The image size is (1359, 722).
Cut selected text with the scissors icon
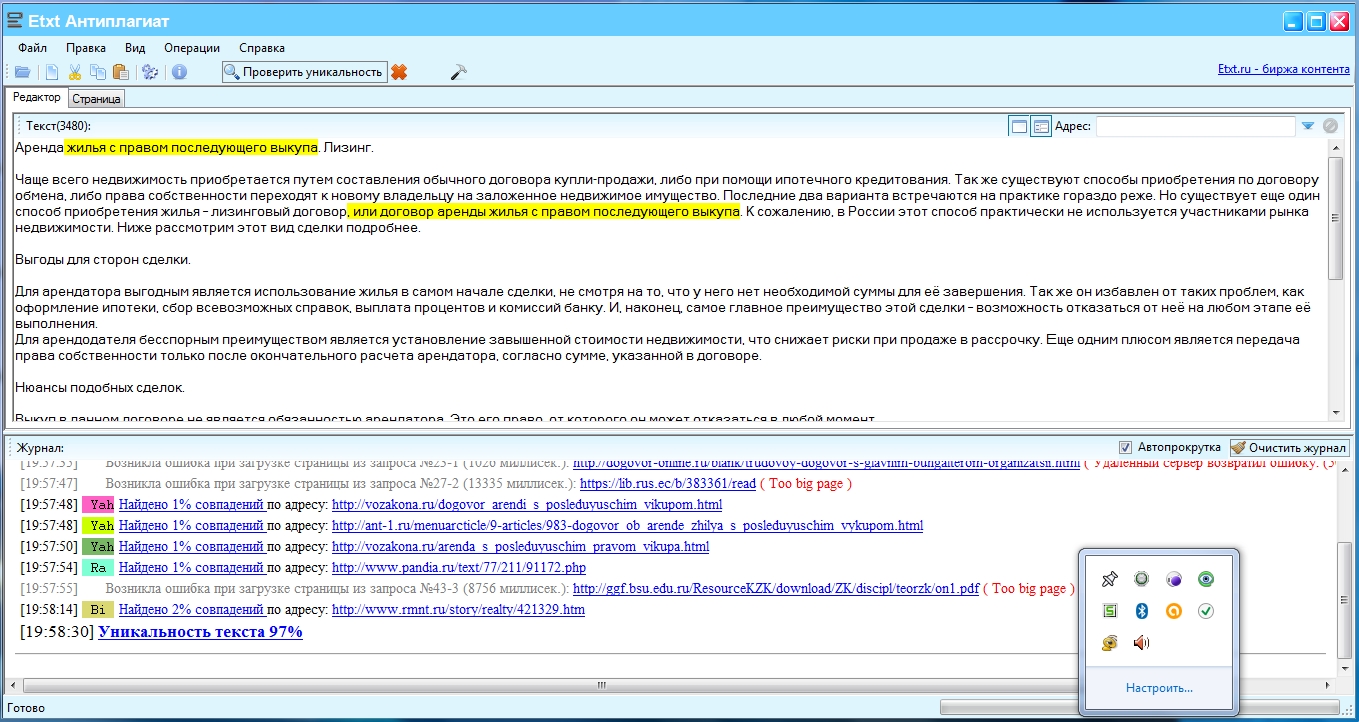pos(75,72)
